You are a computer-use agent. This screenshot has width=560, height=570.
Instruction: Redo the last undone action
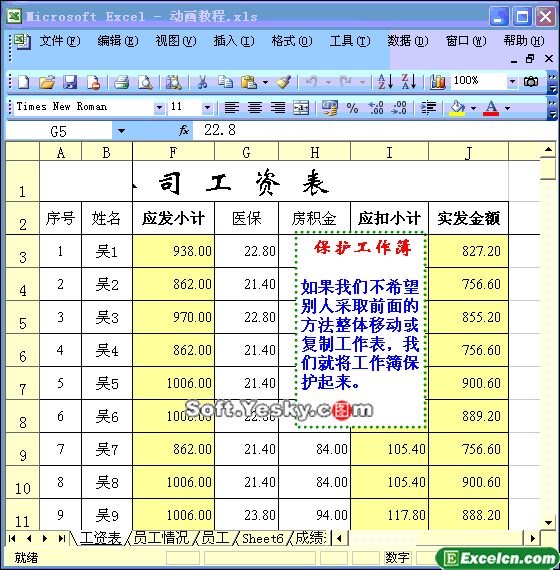[345, 82]
